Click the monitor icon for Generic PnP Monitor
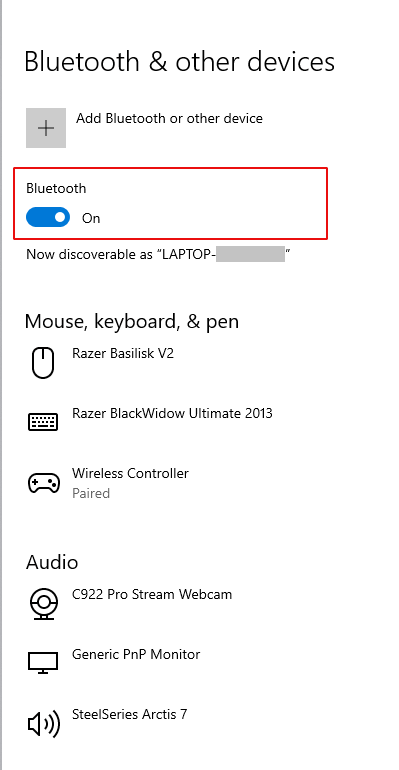Viewport: 399px width, 770px height. (x=43, y=663)
